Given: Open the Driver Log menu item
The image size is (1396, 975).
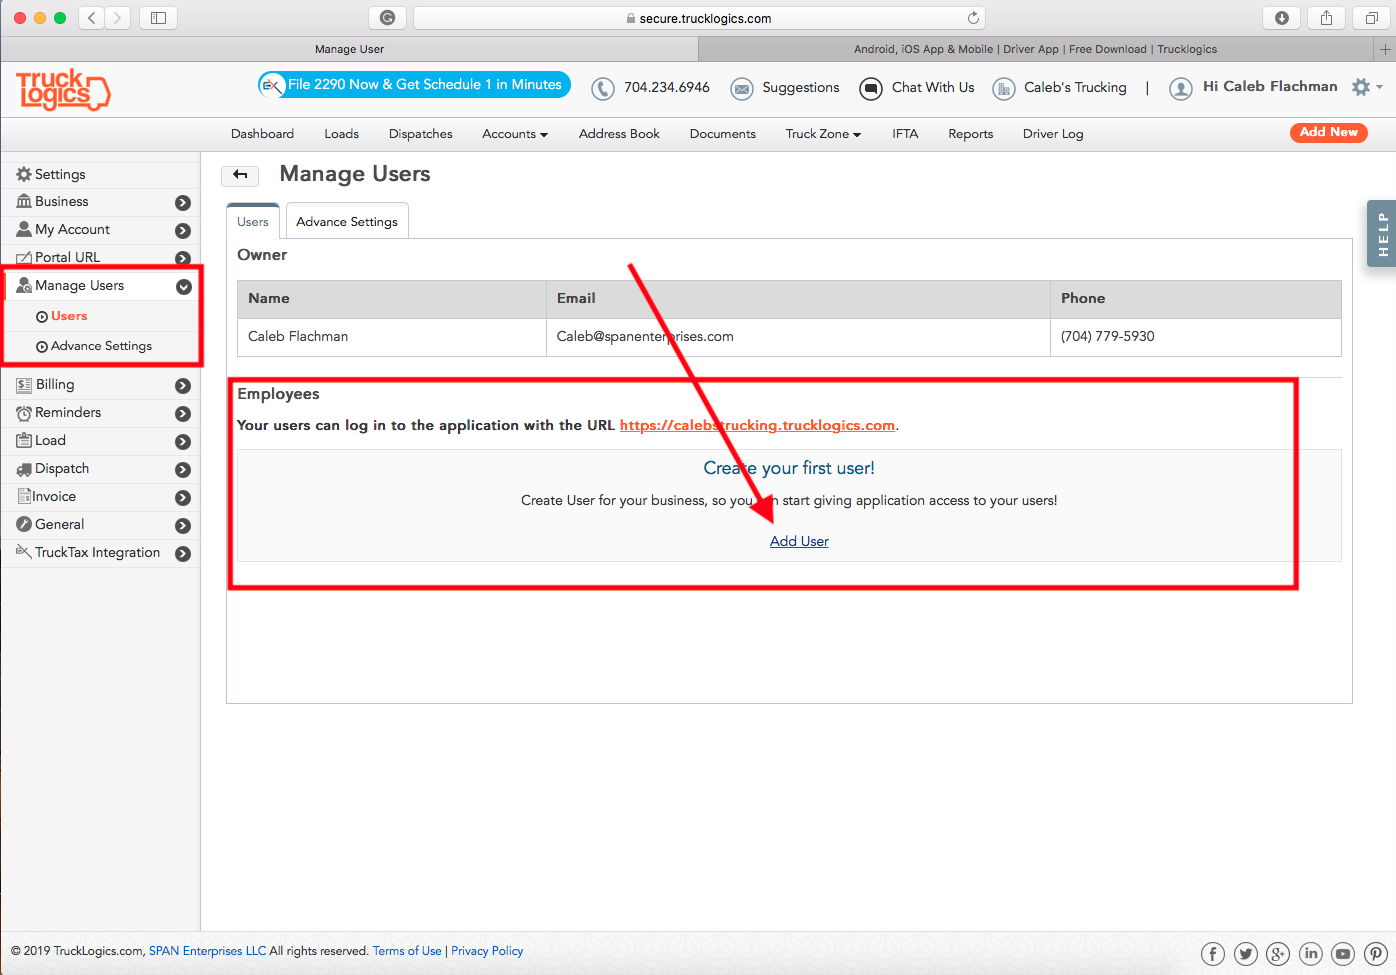Looking at the screenshot, I should (1053, 134).
